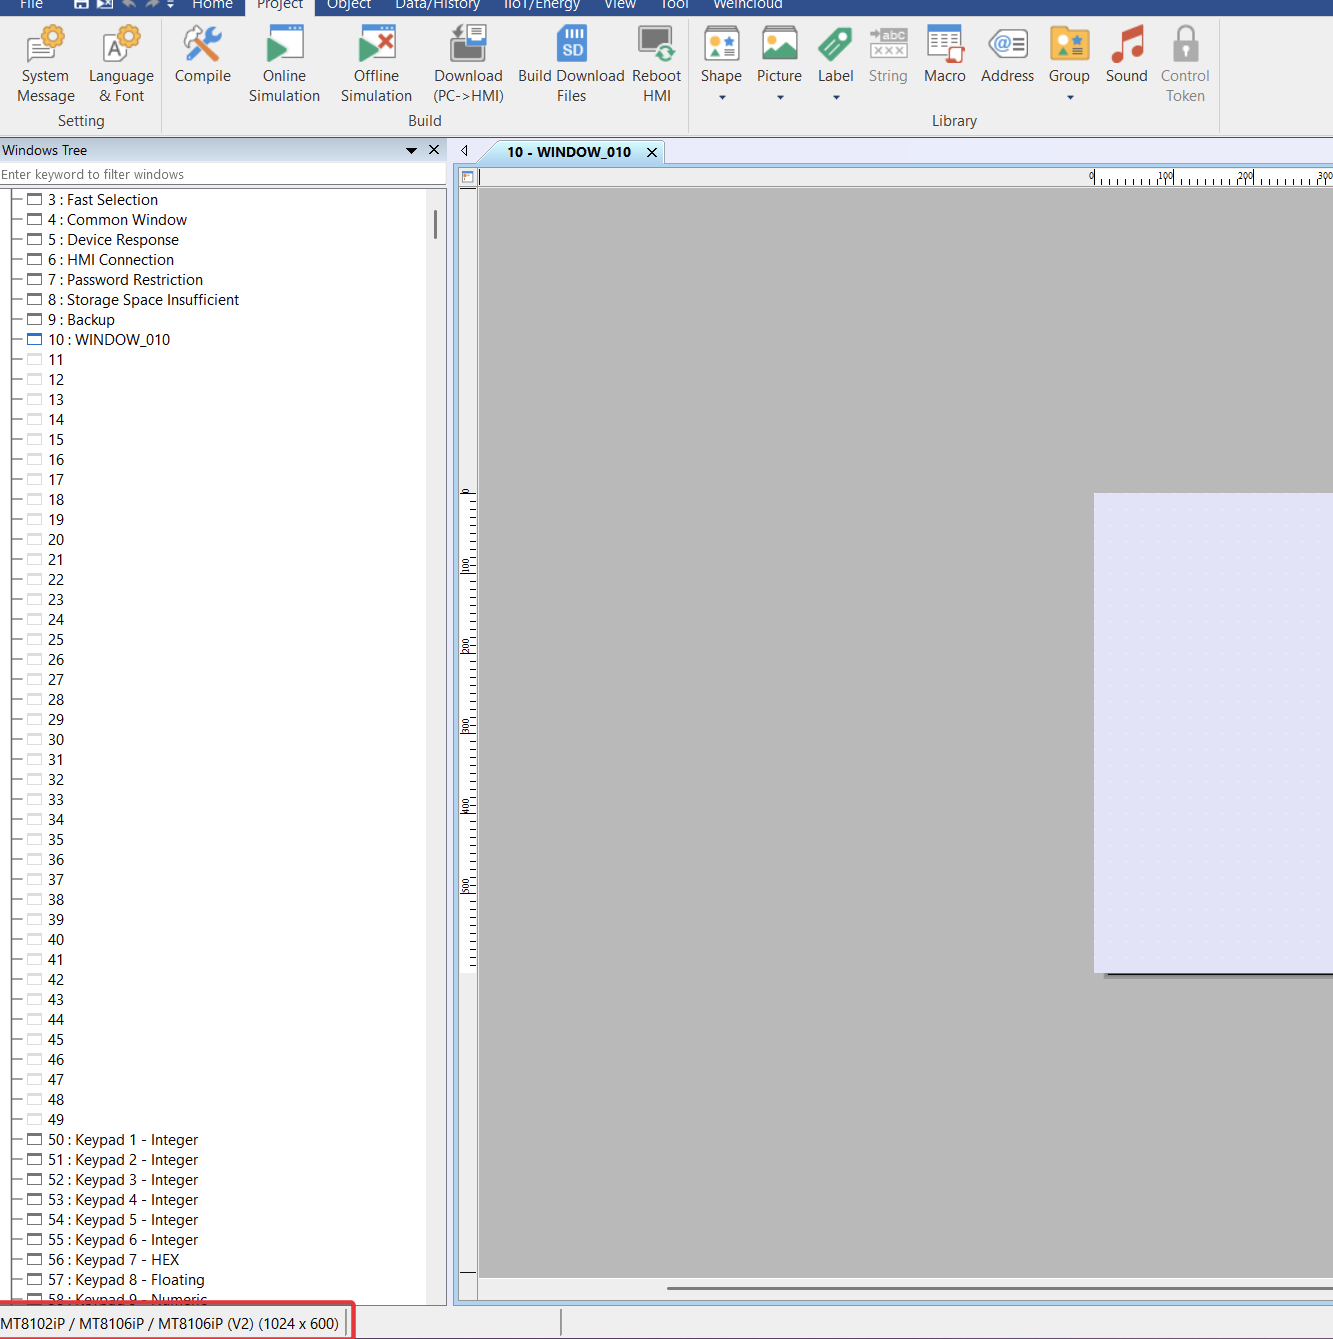This screenshot has height=1339, width=1333.
Task: Click the Reboot HMI icon
Action: pyautogui.click(x=656, y=46)
